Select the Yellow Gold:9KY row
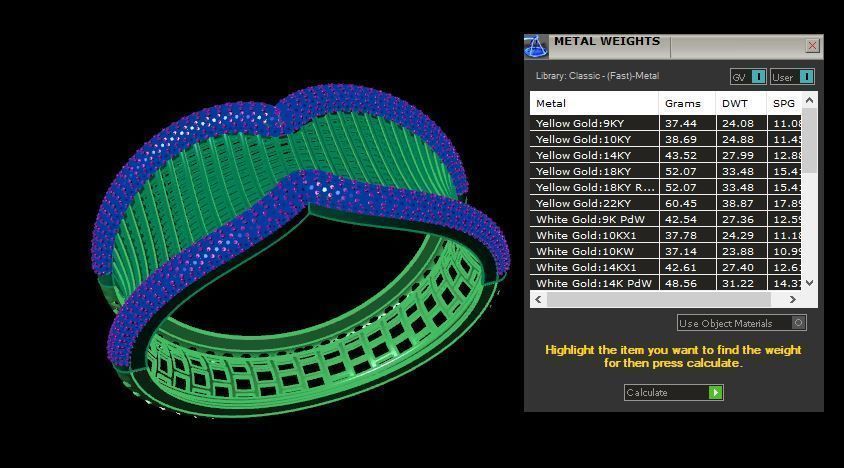844x468 pixels. click(x=666, y=123)
